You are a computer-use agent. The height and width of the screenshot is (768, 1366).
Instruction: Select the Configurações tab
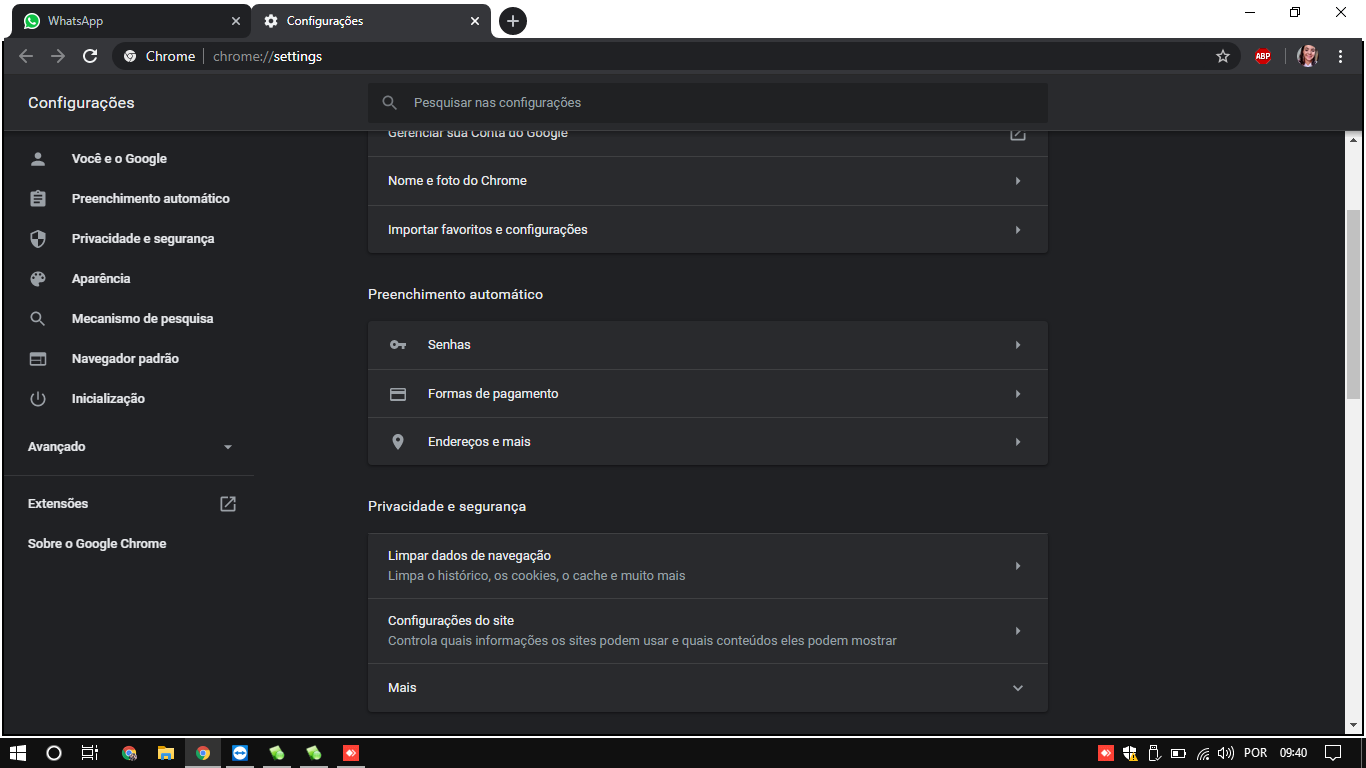tap(370, 21)
